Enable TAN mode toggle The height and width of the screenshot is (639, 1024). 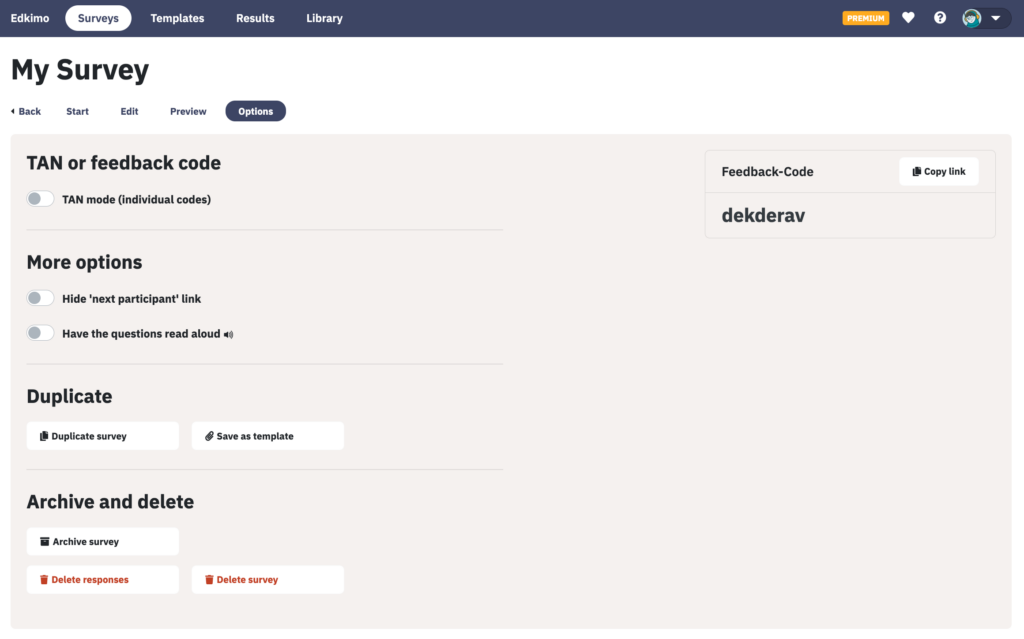40,199
